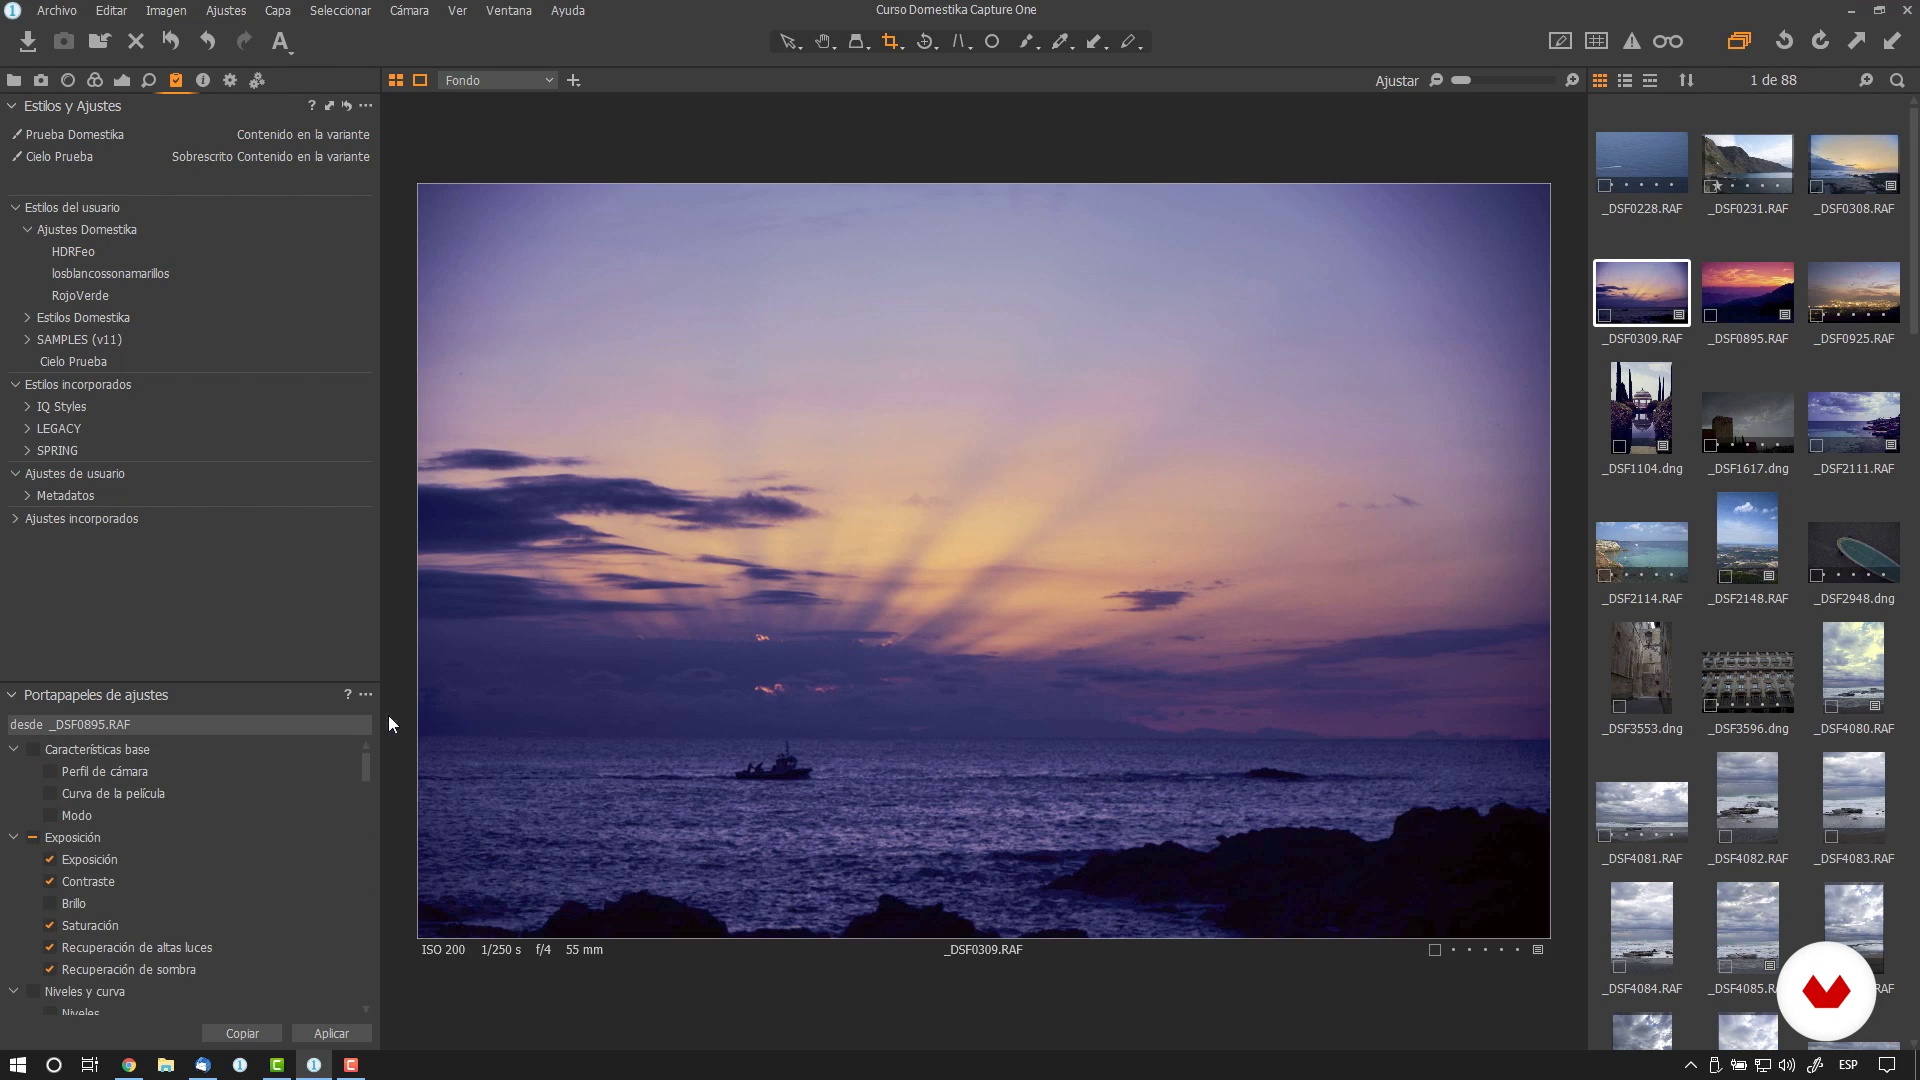Image resolution: width=1920 pixels, height=1080 pixels.
Task: Collapse Estilos del usuario tree
Action: click(x=15, y=207)
